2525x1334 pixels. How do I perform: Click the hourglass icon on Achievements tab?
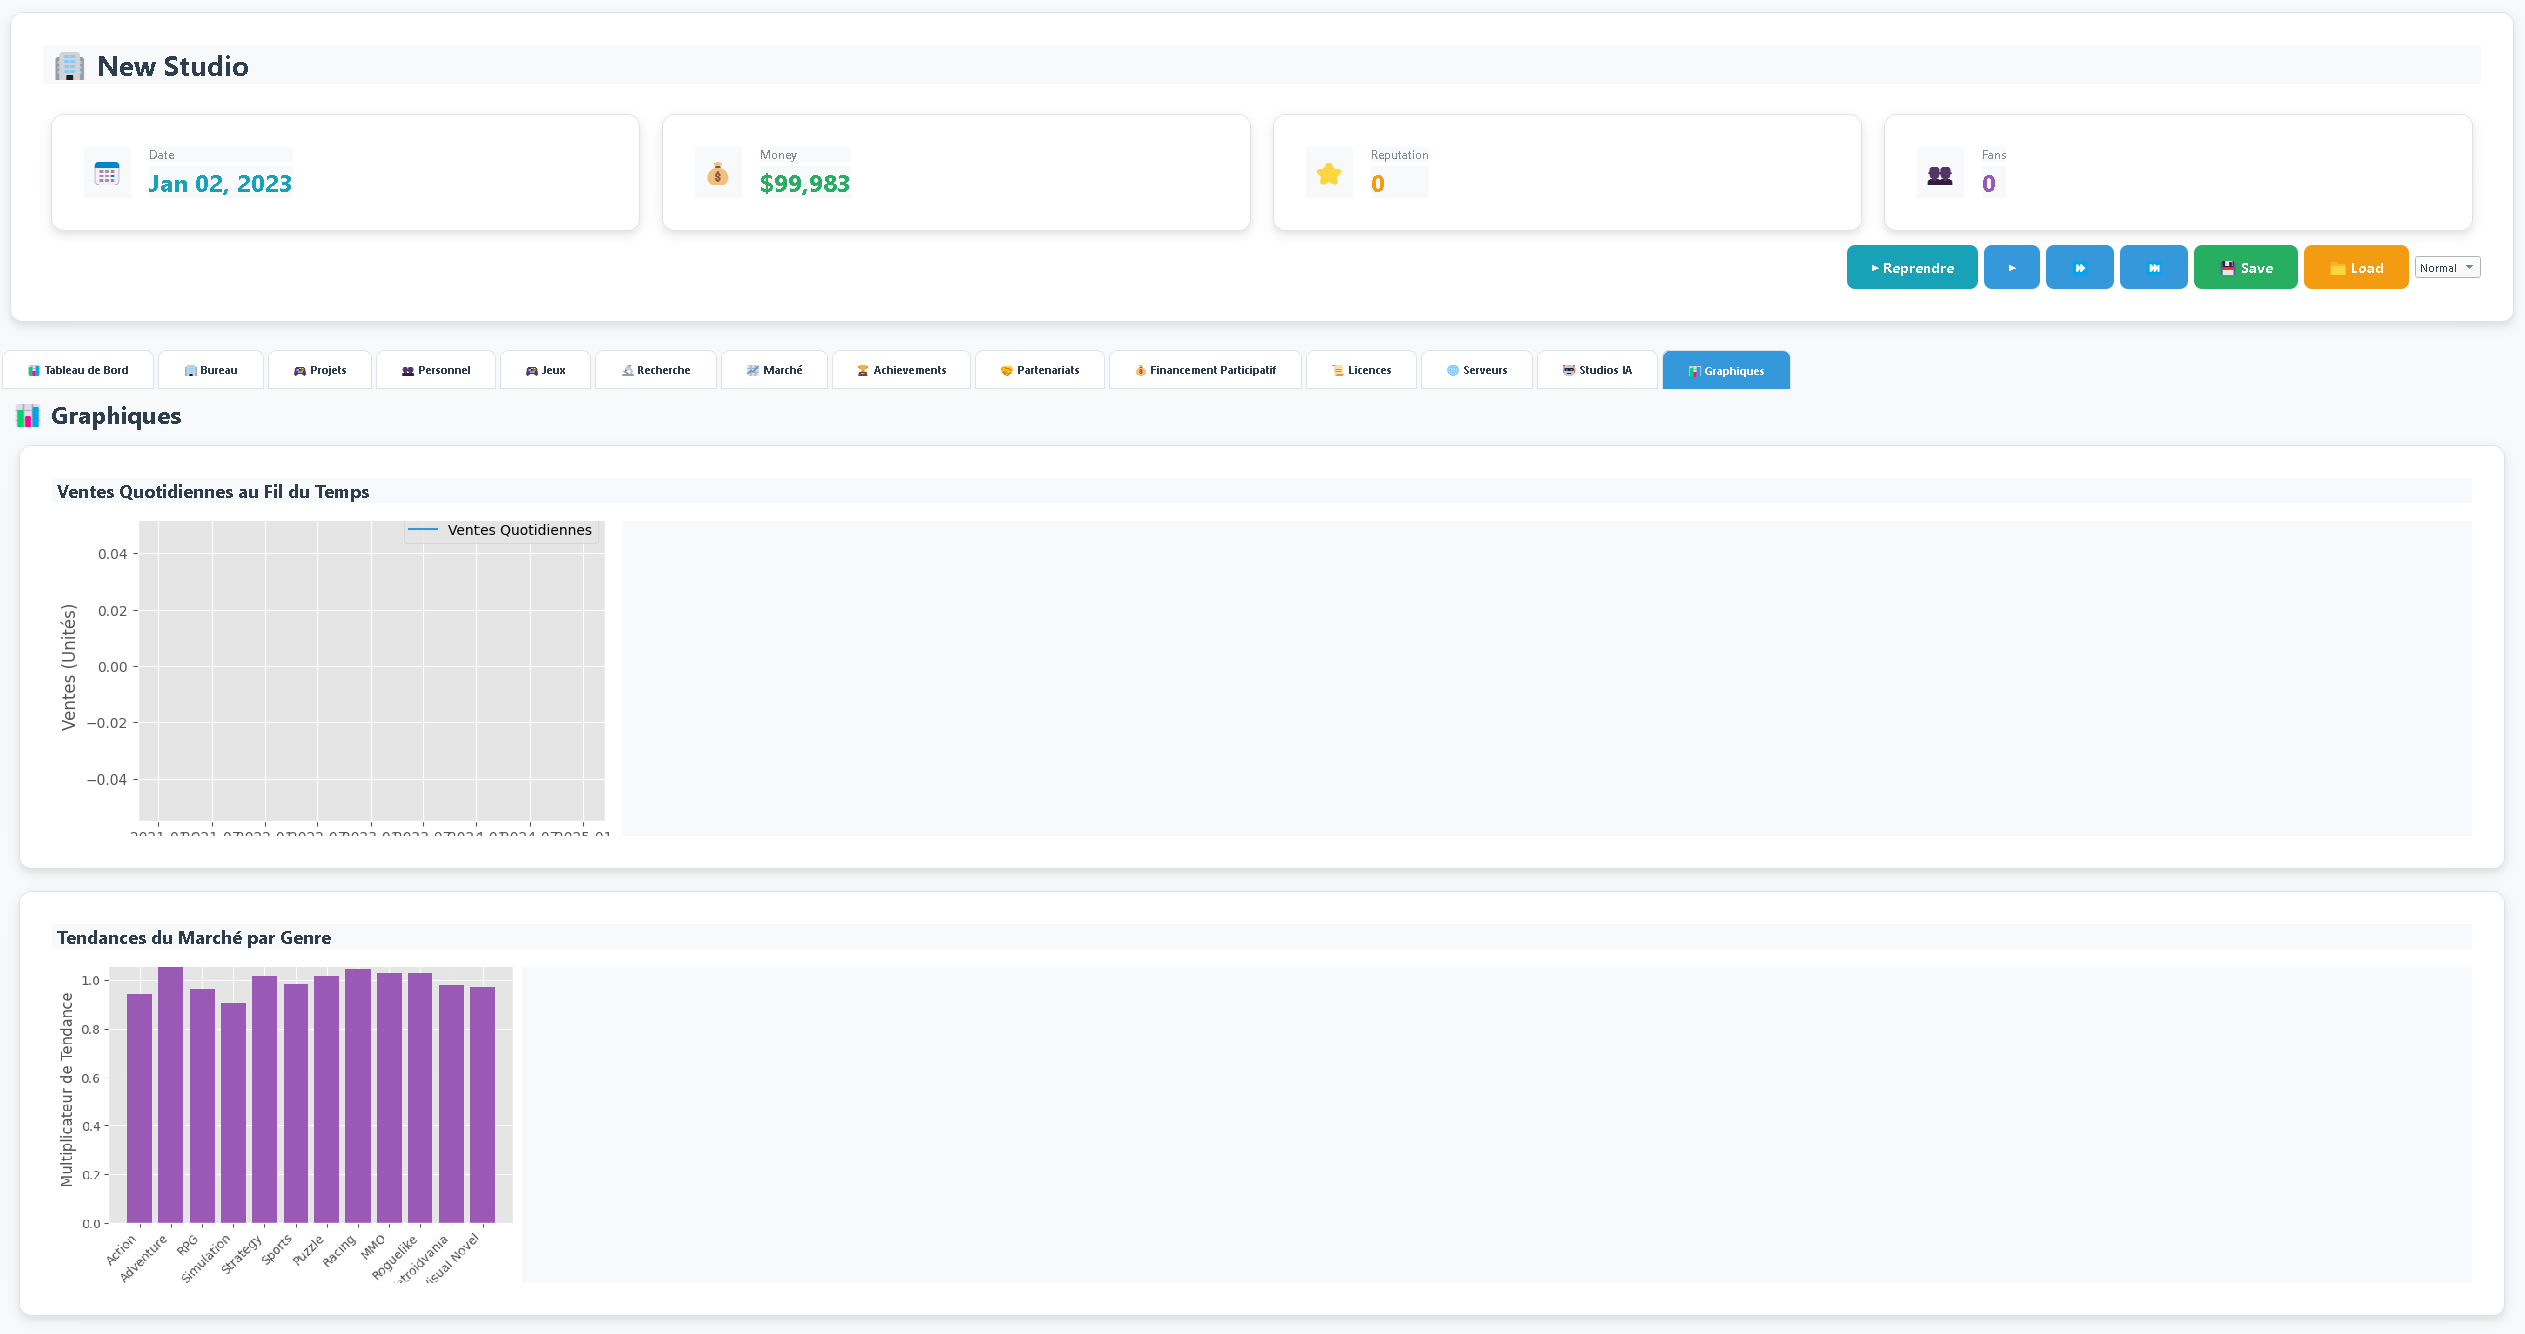(x=862, y=370)
